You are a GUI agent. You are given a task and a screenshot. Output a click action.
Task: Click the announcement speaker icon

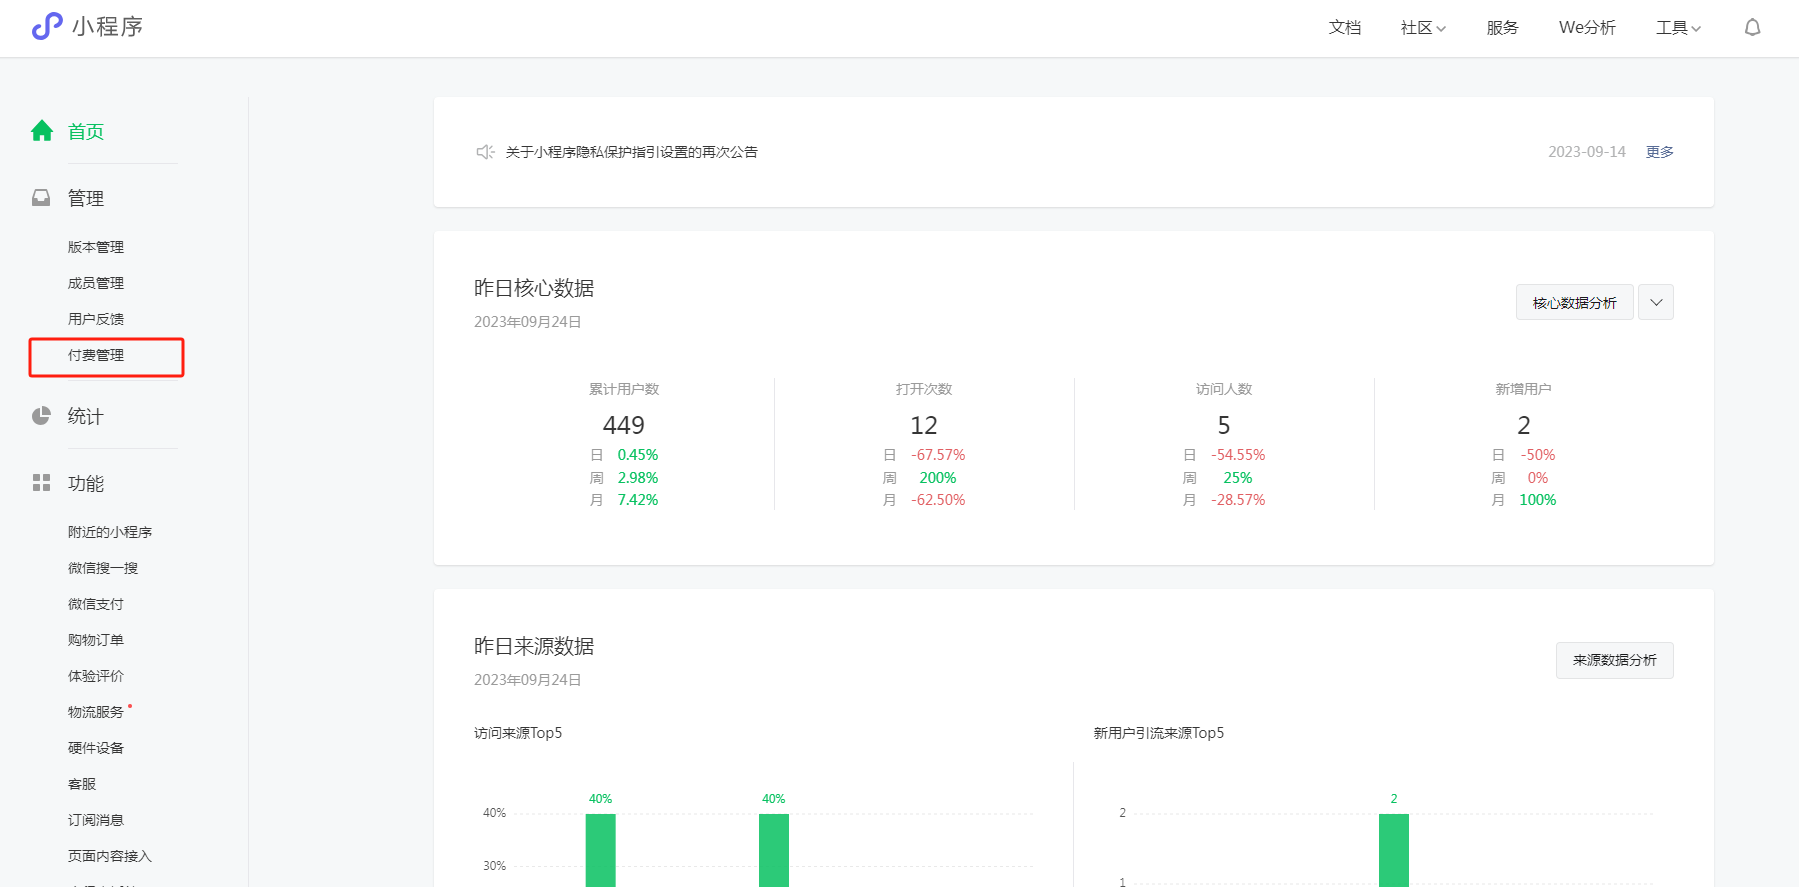click(x=485, y=152)
